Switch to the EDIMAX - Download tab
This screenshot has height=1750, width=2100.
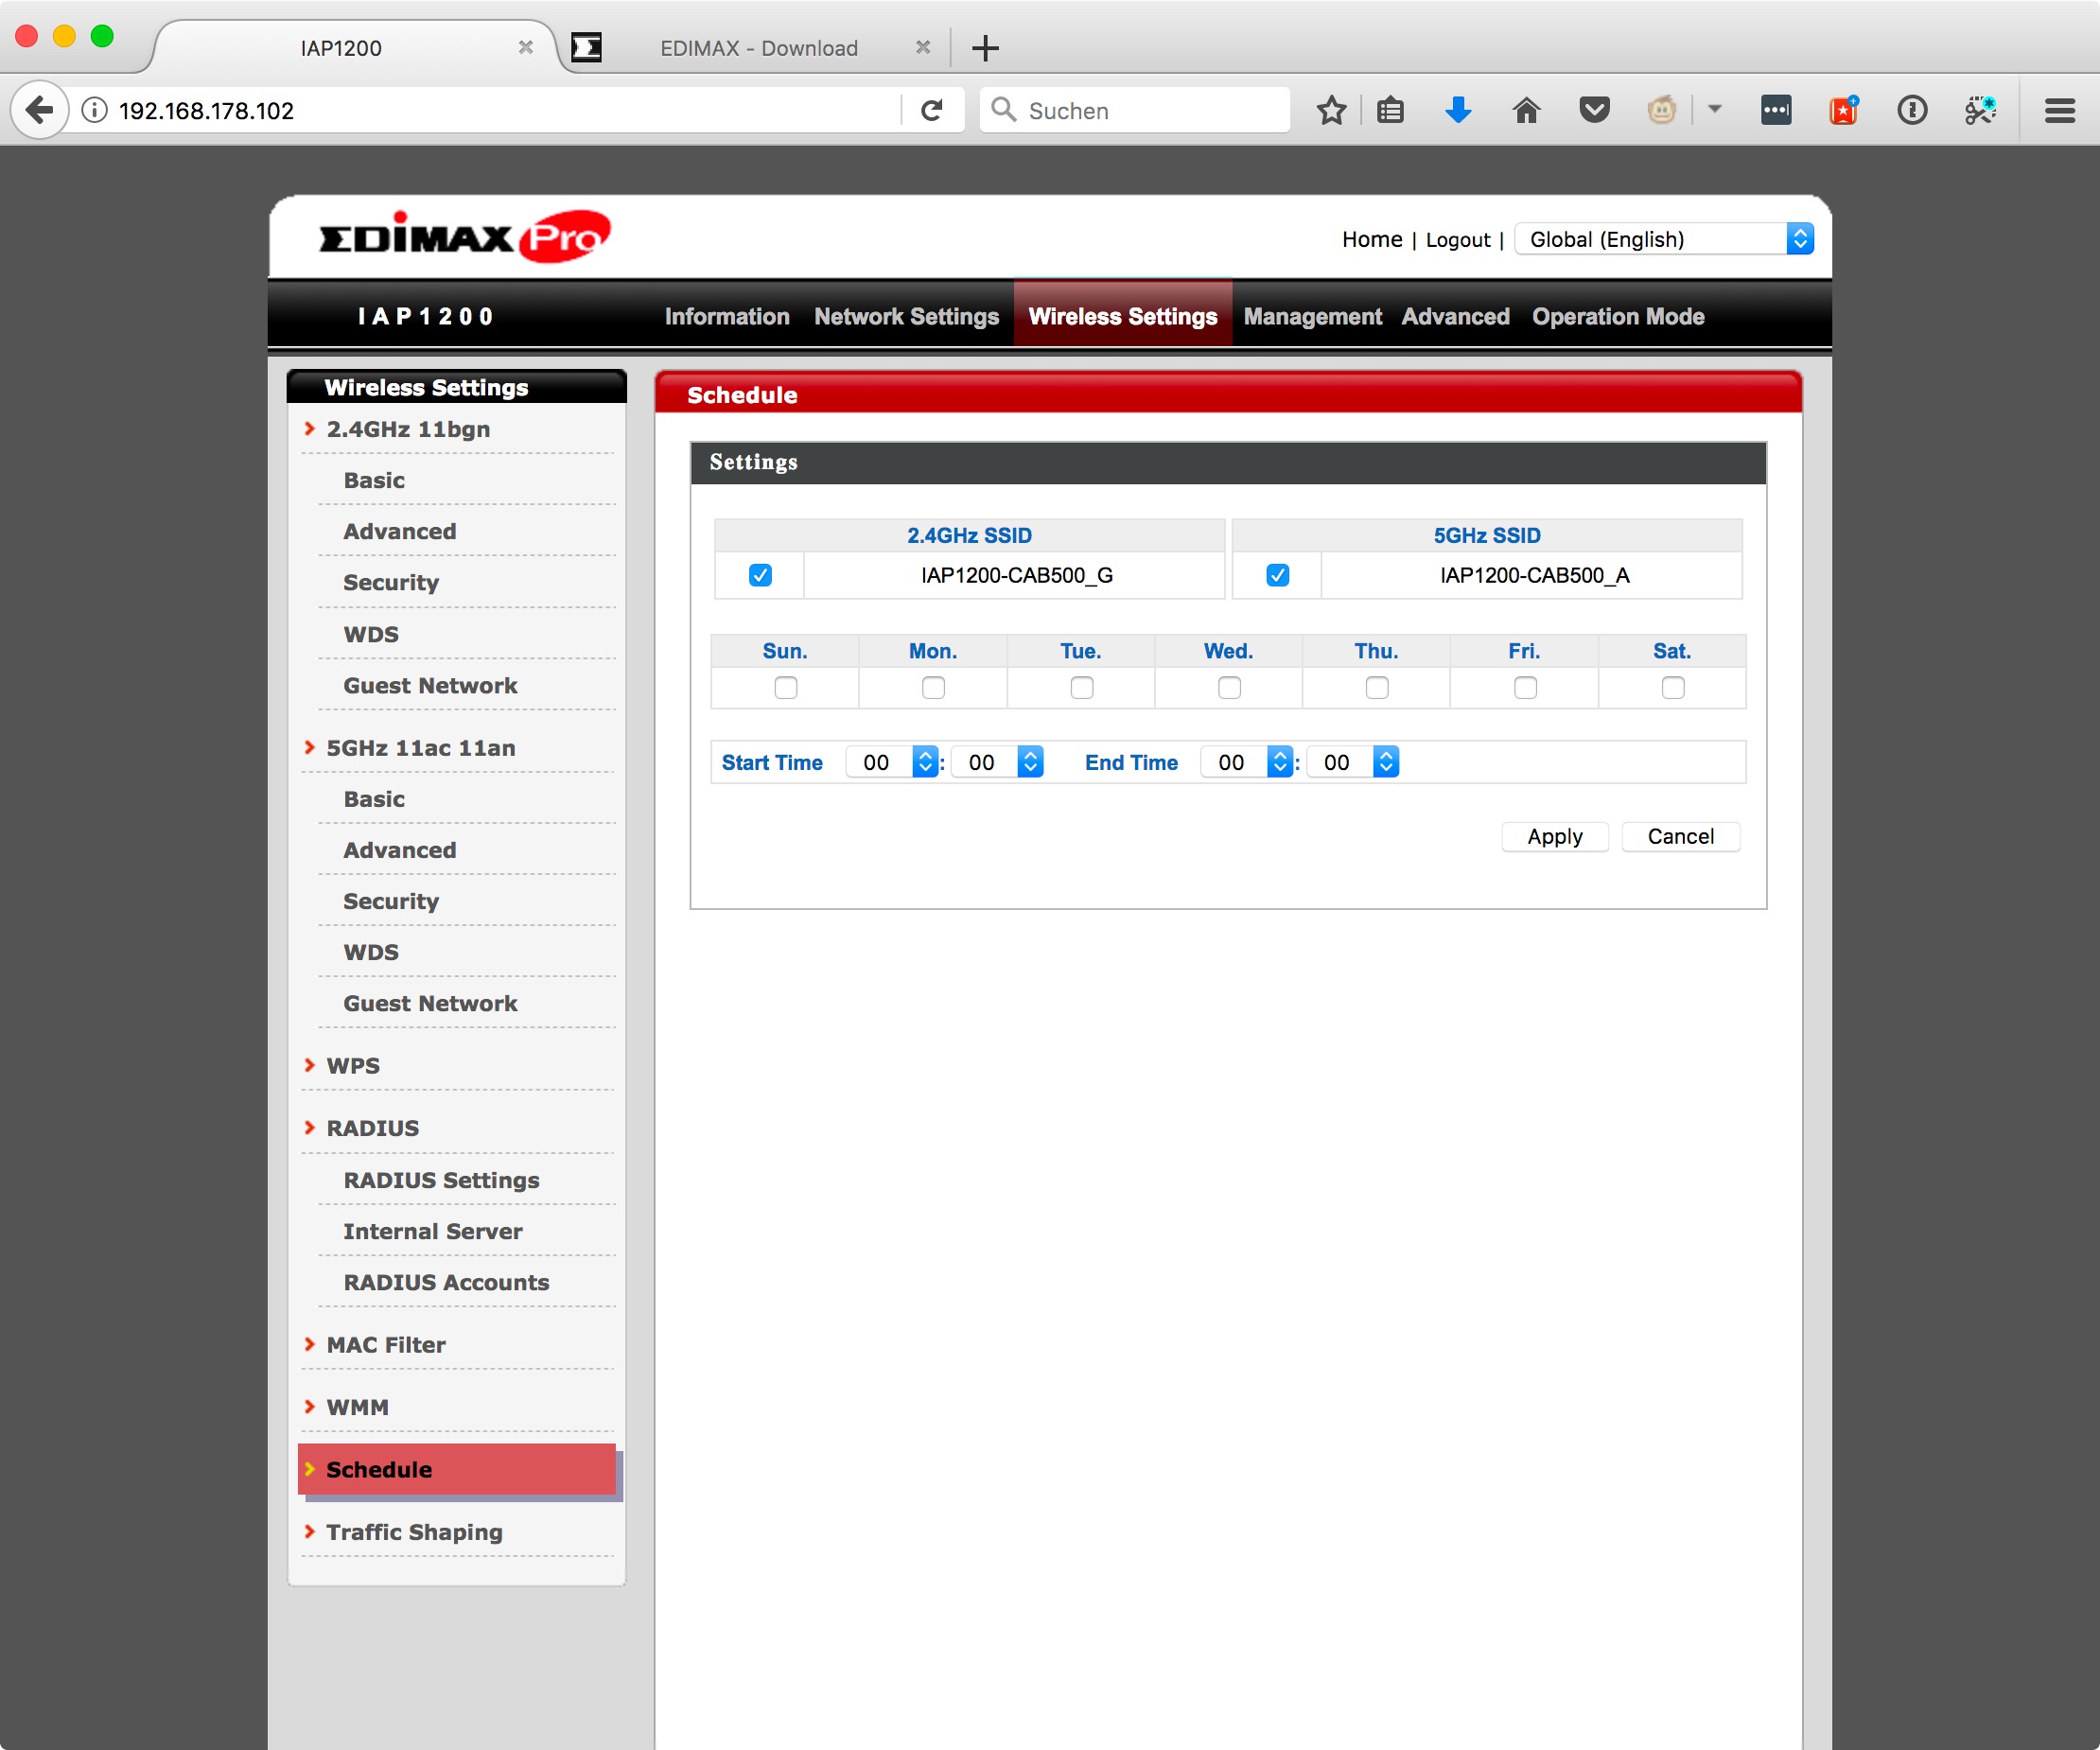(x=758, y=48)
